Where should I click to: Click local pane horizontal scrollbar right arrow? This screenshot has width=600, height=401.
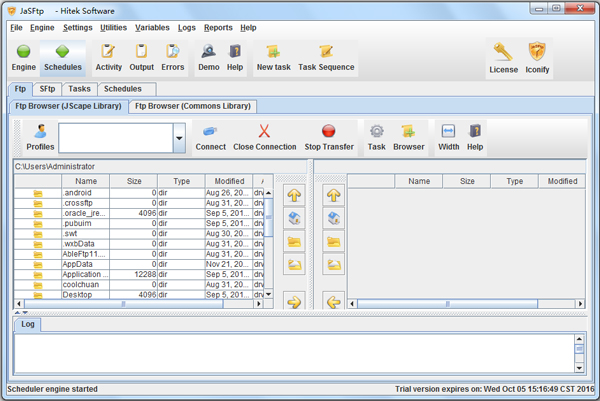[259, 304]
